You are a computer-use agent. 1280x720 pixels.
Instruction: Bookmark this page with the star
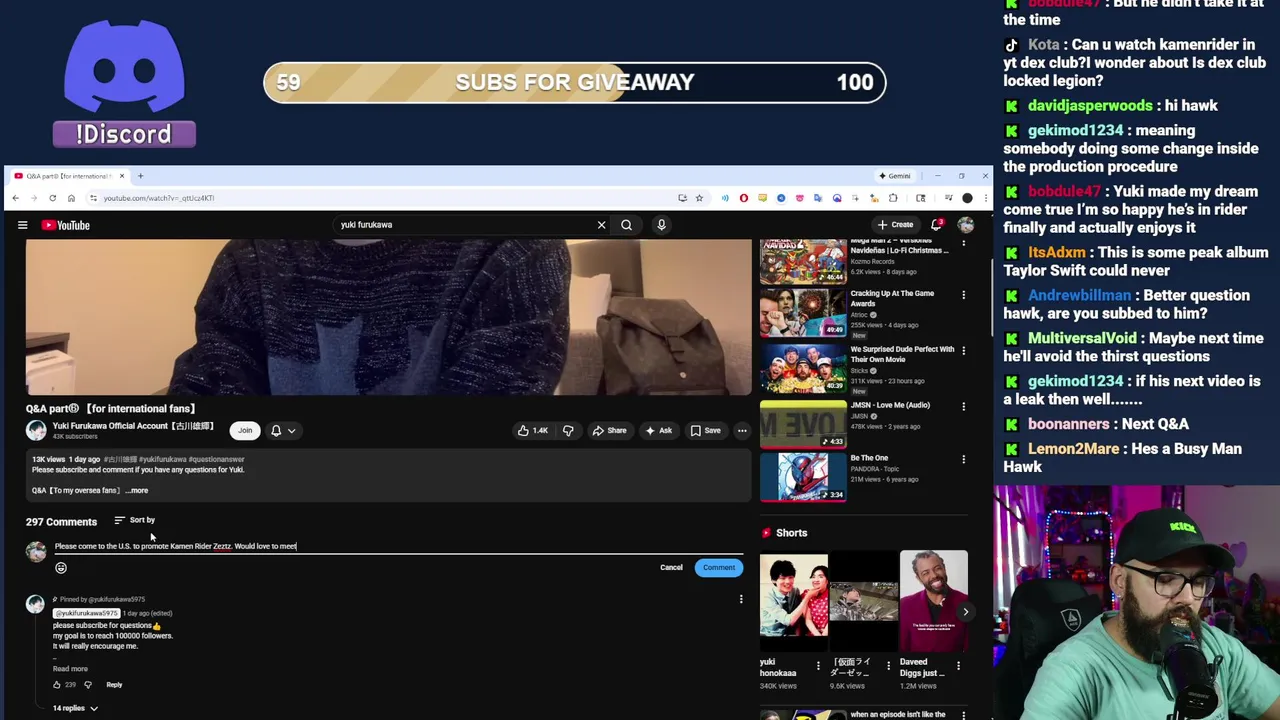[699, 198]
